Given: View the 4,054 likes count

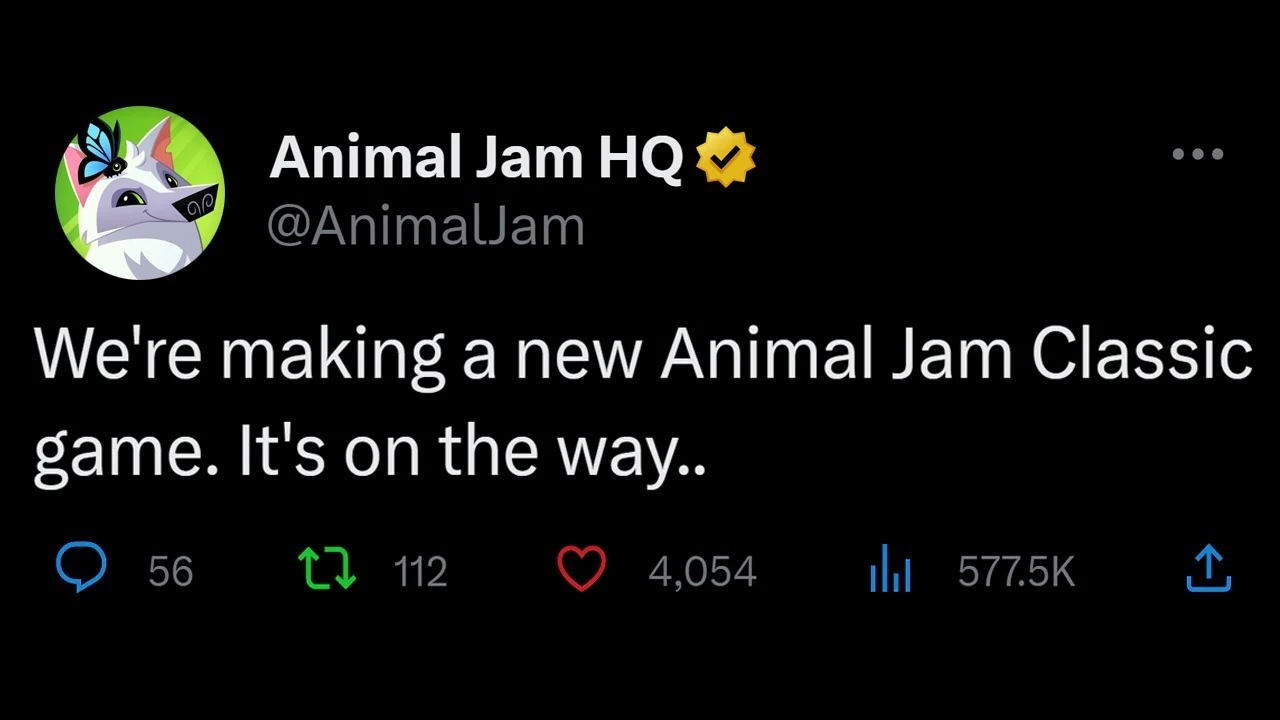Looking at the screenshot, I should point(701,570).
